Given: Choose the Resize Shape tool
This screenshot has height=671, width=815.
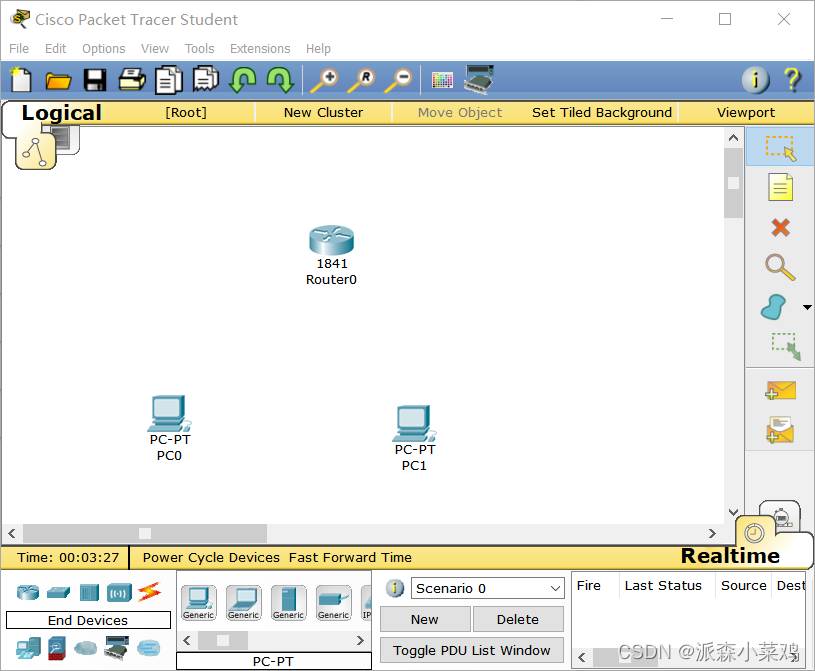Looking at the screenshot, I should click(785, 346).
